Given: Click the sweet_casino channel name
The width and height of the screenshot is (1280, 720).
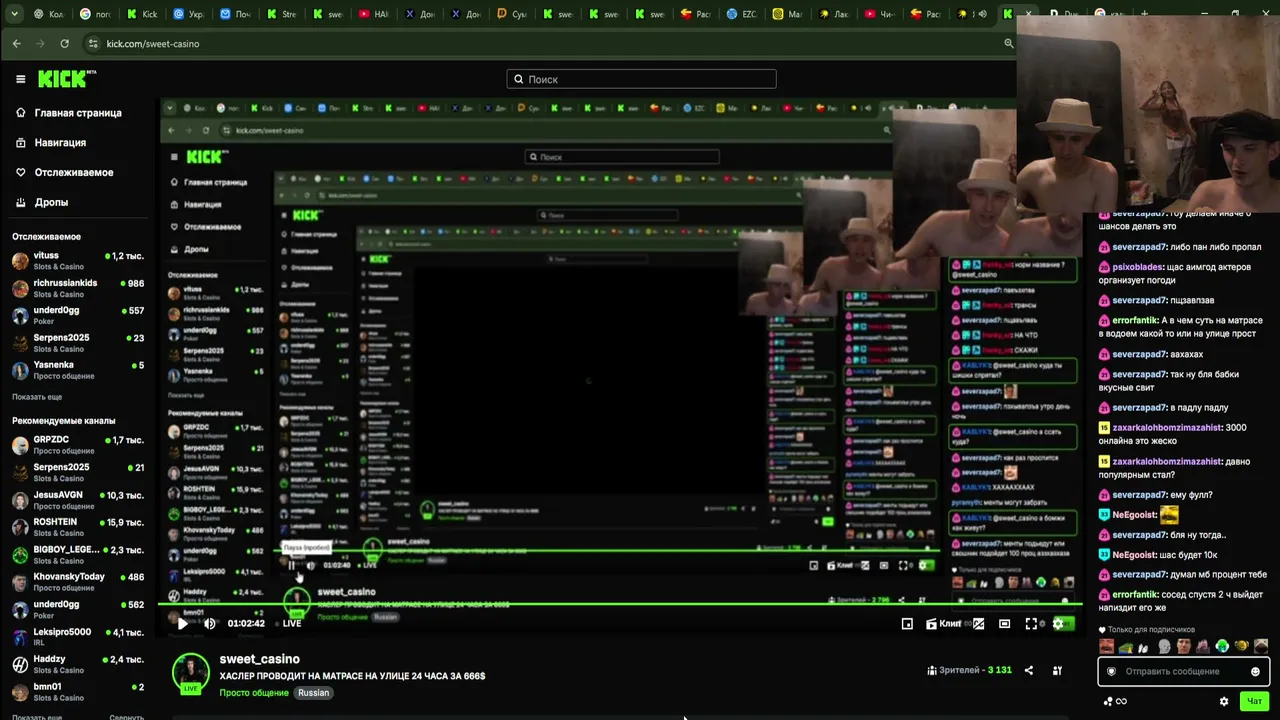Looking at the screenshot, I should [260, 659].
